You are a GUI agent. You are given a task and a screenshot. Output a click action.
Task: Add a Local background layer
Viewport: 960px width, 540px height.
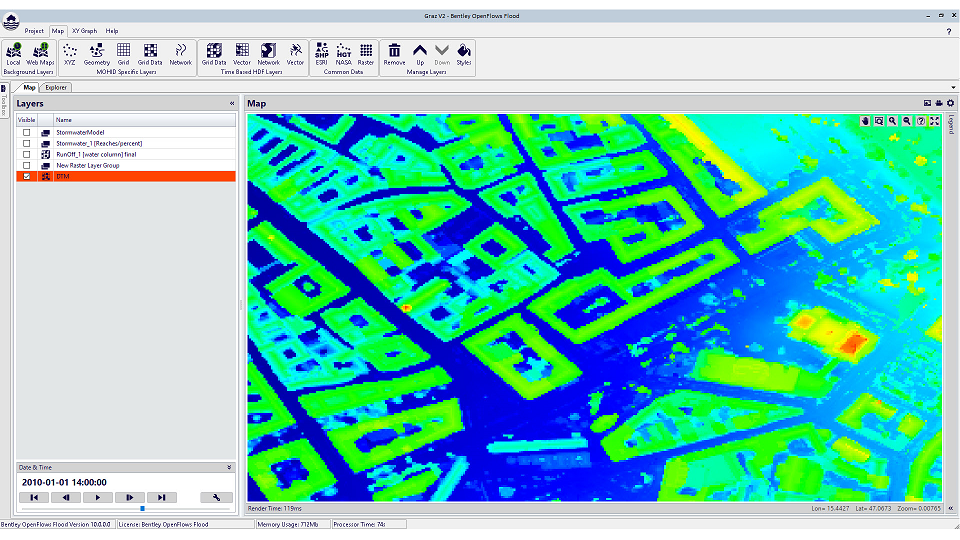(13, 54)
